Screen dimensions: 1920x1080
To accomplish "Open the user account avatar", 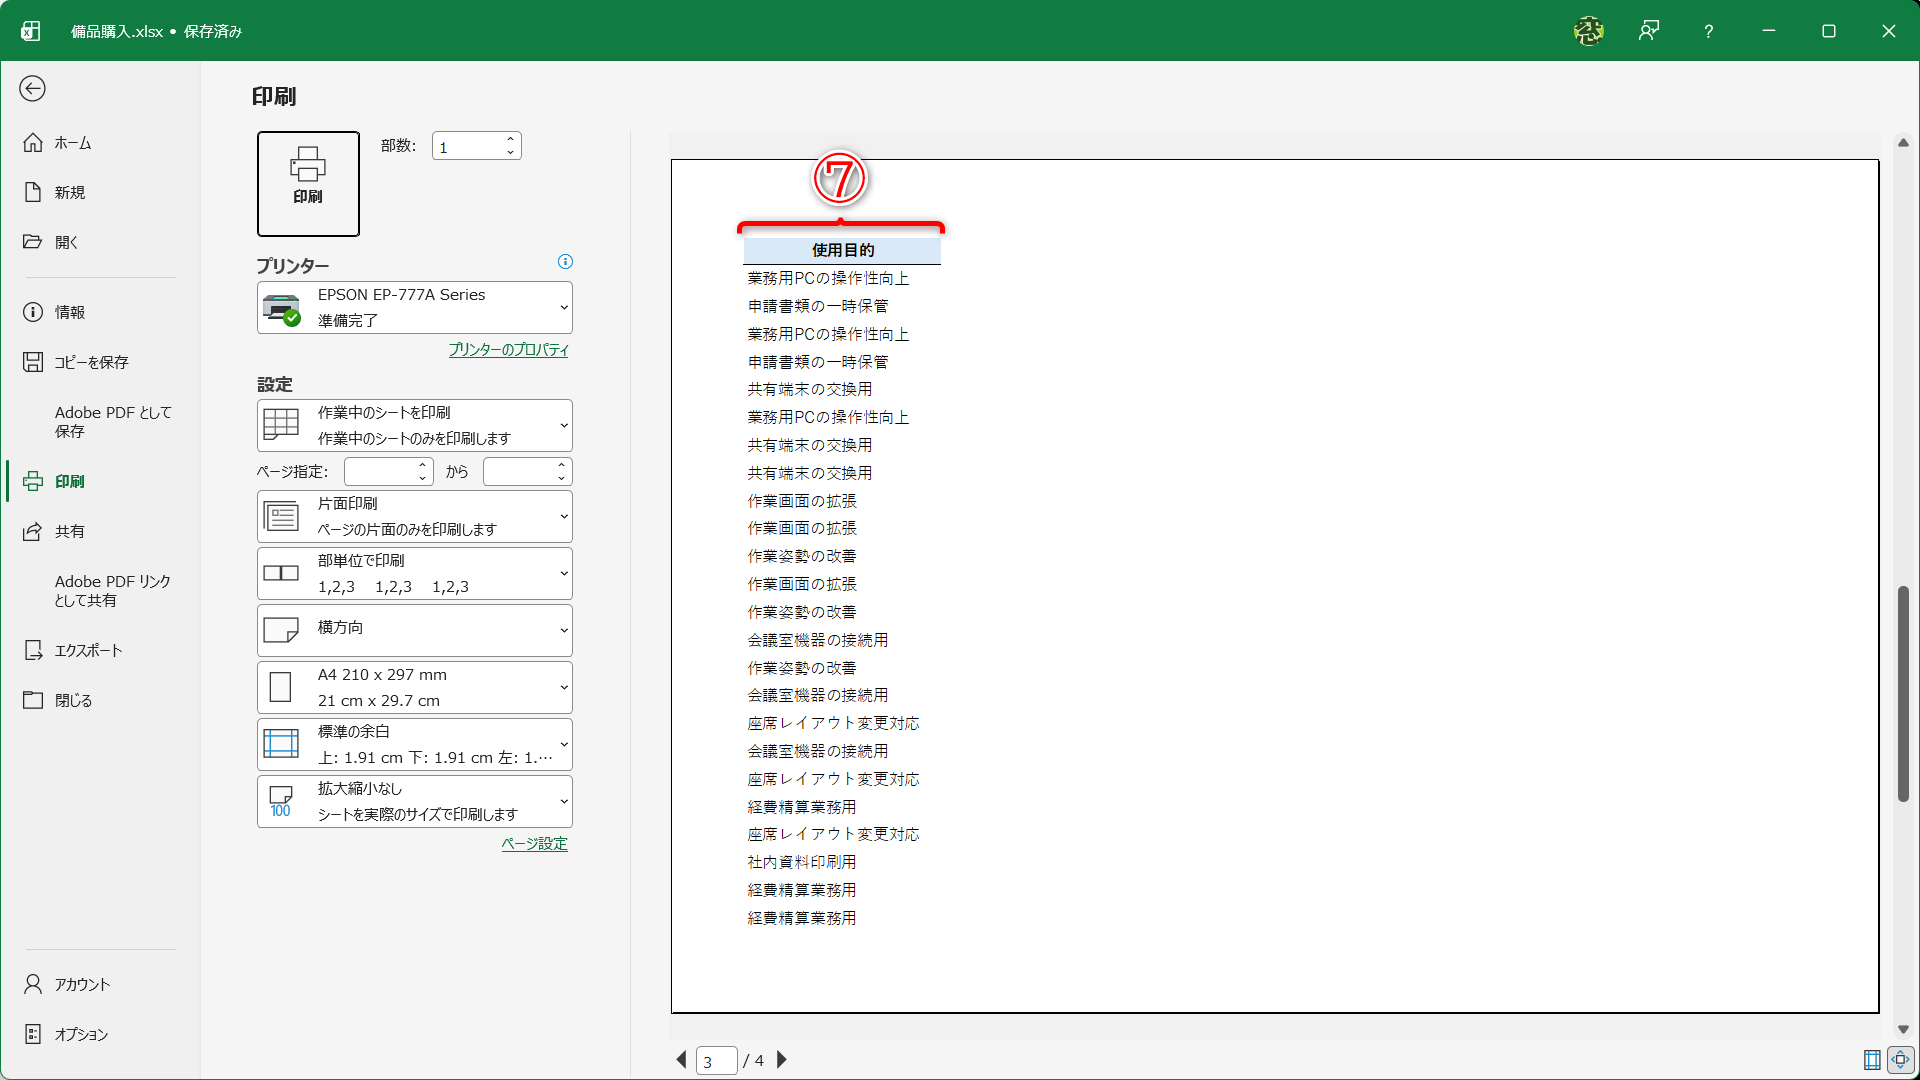I will tap(1588, 31).
